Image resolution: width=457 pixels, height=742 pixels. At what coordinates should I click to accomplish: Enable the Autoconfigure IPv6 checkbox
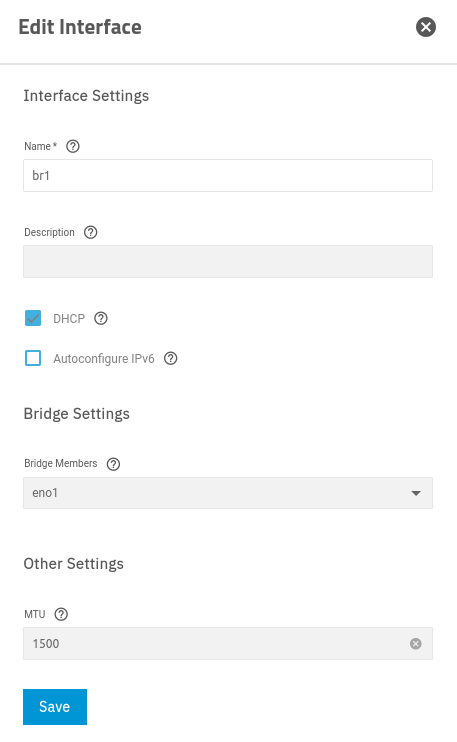point(33,358)
